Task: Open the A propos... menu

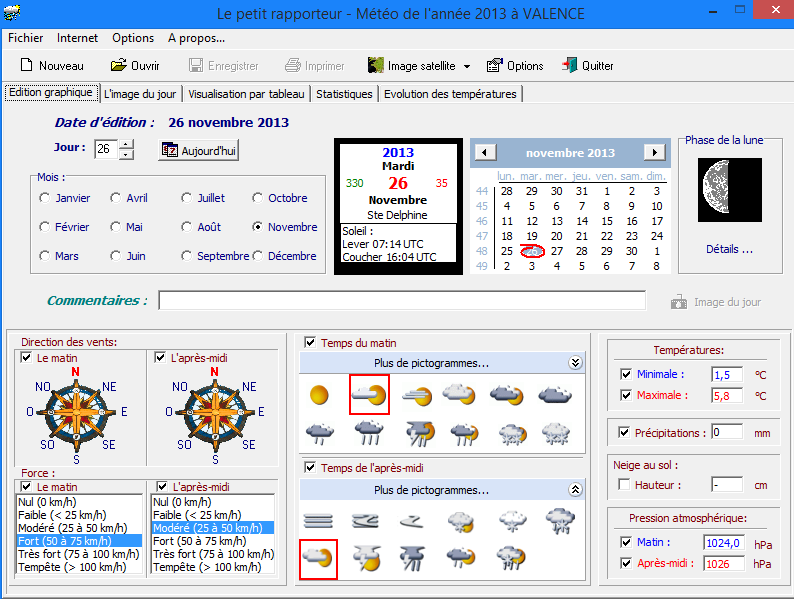Action: point(196,38)
